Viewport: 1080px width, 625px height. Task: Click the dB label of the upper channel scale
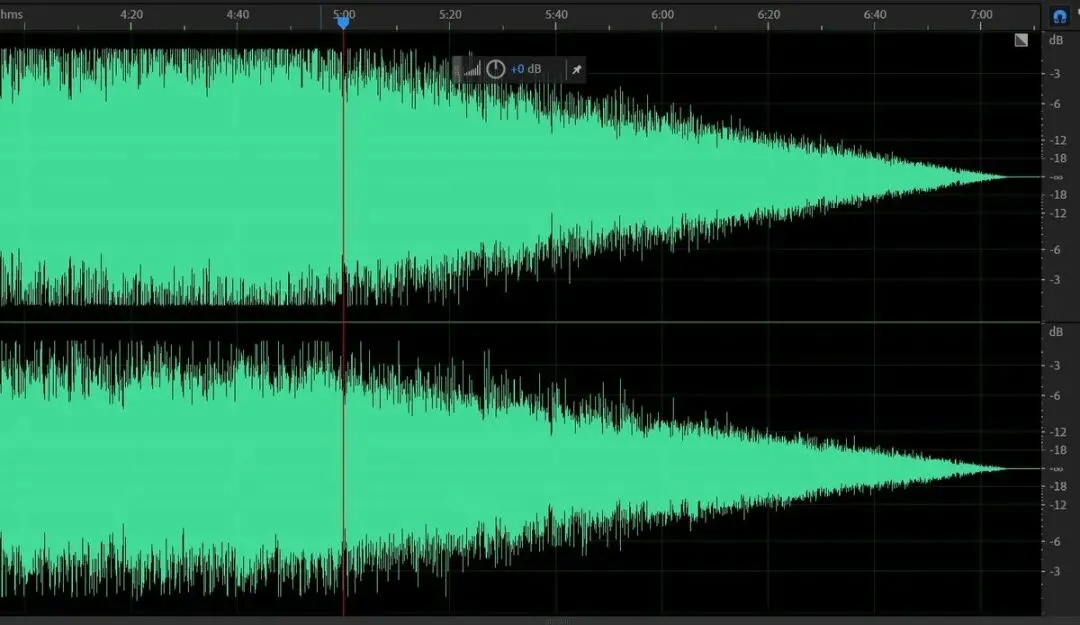tap(1055, 41)
